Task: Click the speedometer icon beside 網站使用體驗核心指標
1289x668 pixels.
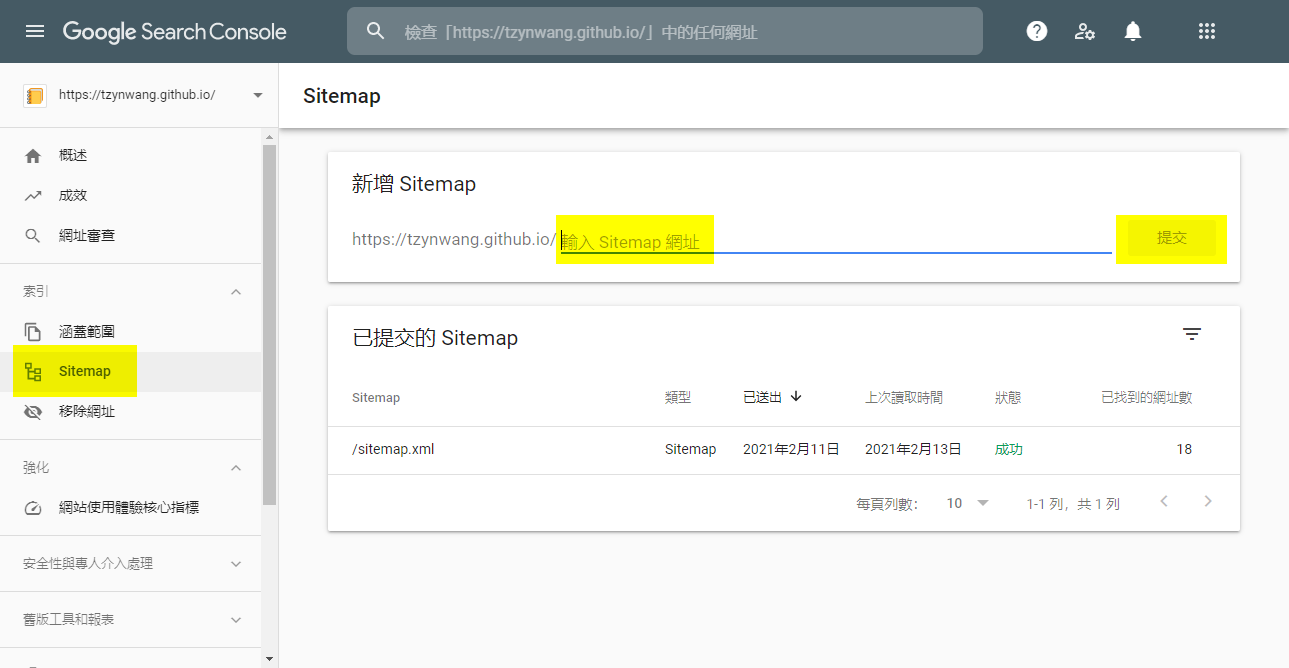Action: tap(33, 508)
